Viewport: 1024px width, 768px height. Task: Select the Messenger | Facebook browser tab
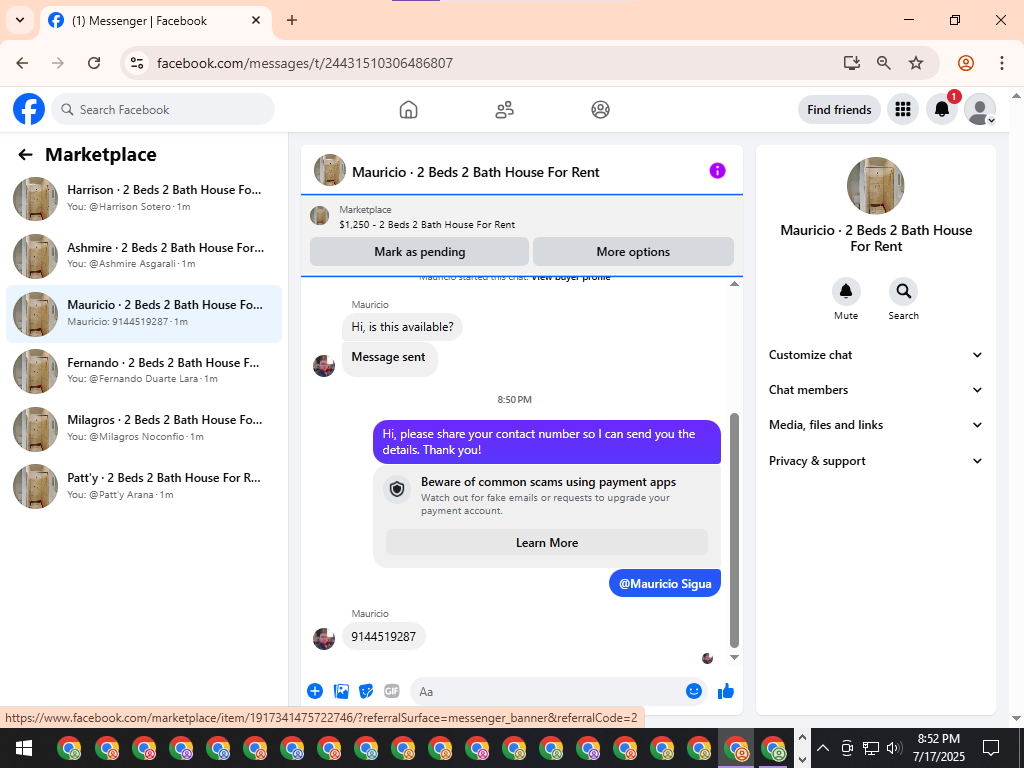[x=155, y=21]
